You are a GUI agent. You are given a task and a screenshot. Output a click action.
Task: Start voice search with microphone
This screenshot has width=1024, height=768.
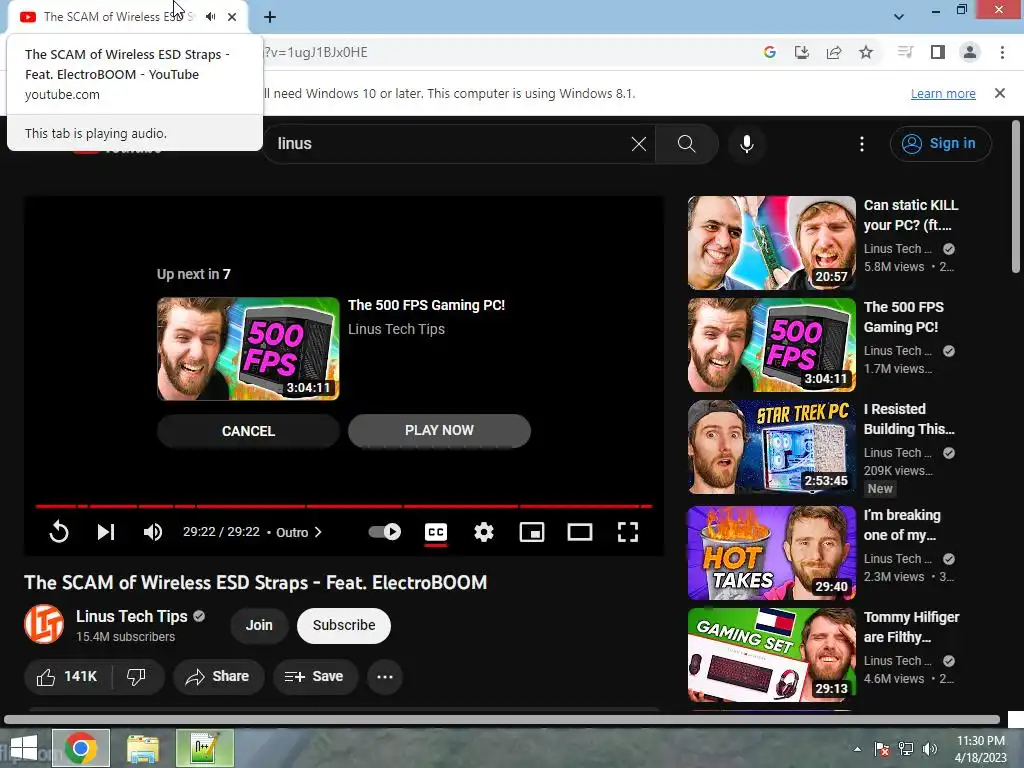746,144
